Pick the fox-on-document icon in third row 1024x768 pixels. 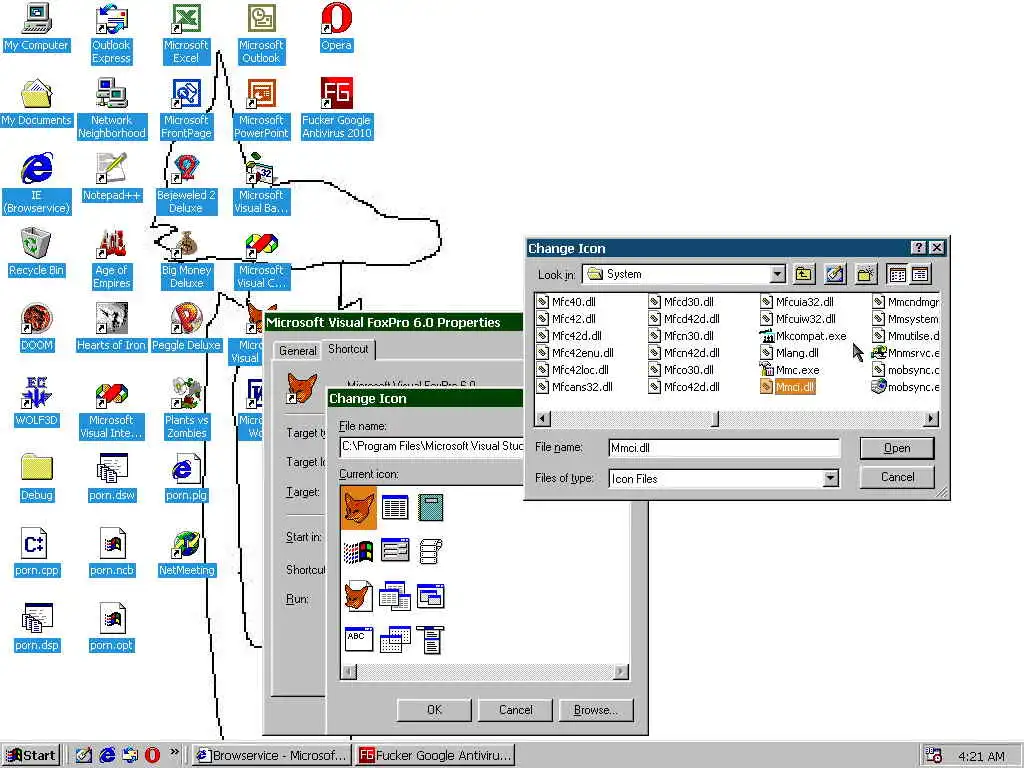click(x=359, y=596)
